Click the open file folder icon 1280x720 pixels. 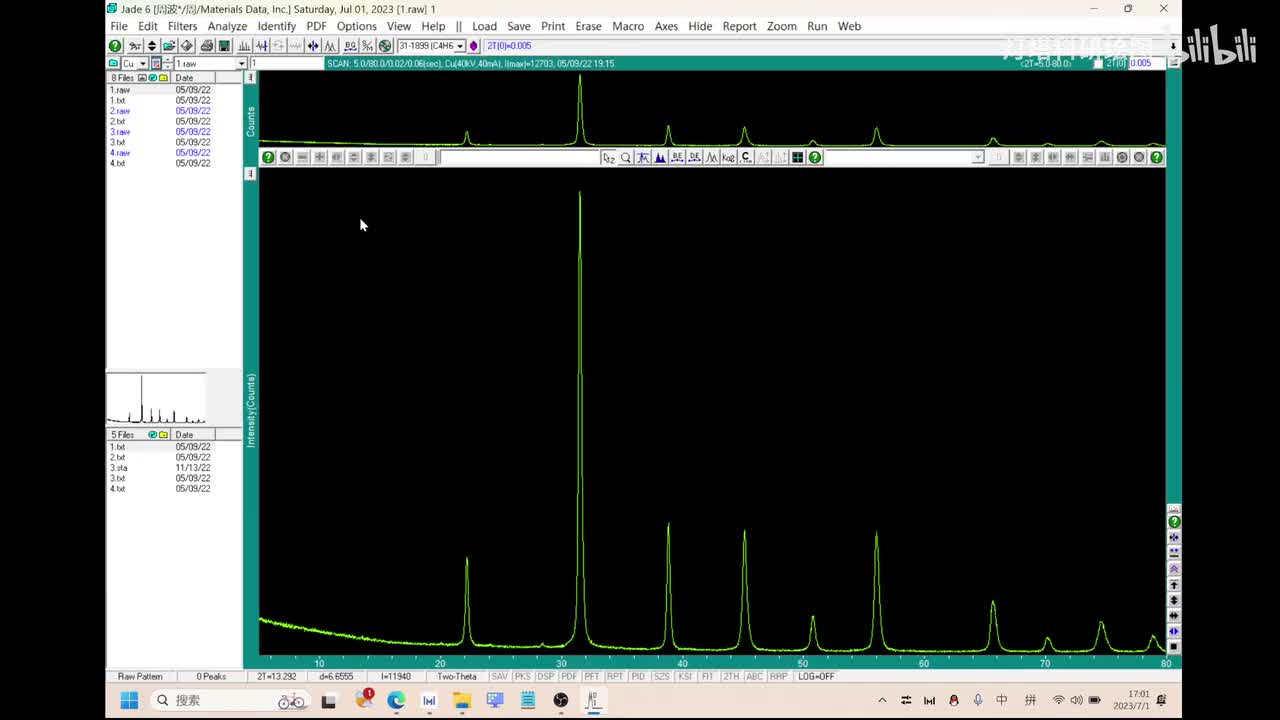pyautogui.click(x=169, y=46)
